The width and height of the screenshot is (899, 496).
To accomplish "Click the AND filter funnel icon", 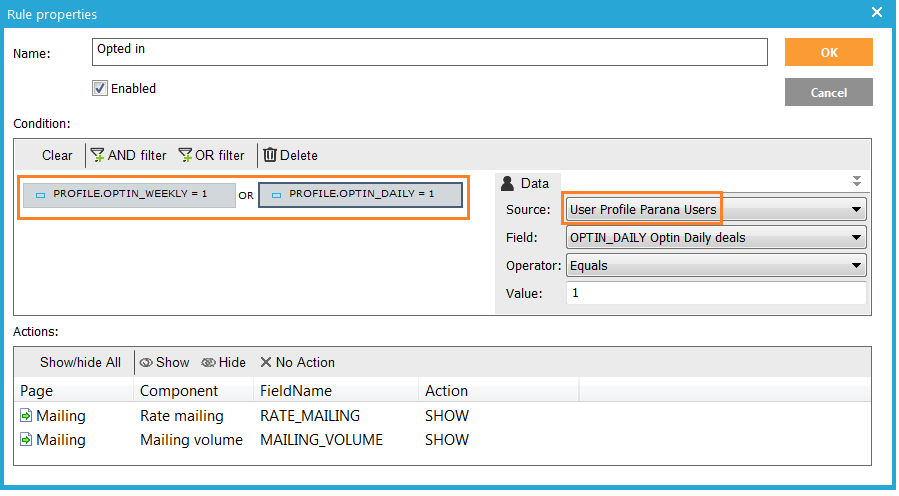I will click(x=98, y=155).
